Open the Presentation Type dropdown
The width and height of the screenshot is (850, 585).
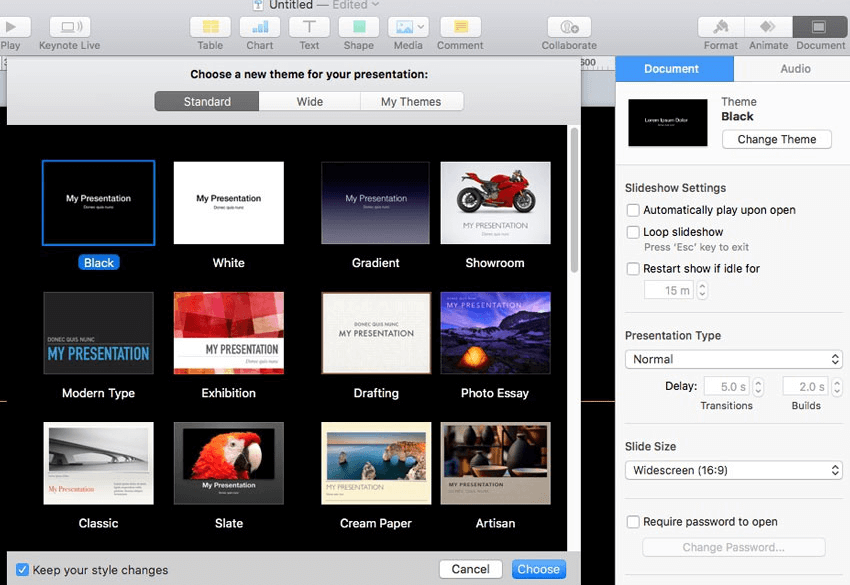coord(733,359)
